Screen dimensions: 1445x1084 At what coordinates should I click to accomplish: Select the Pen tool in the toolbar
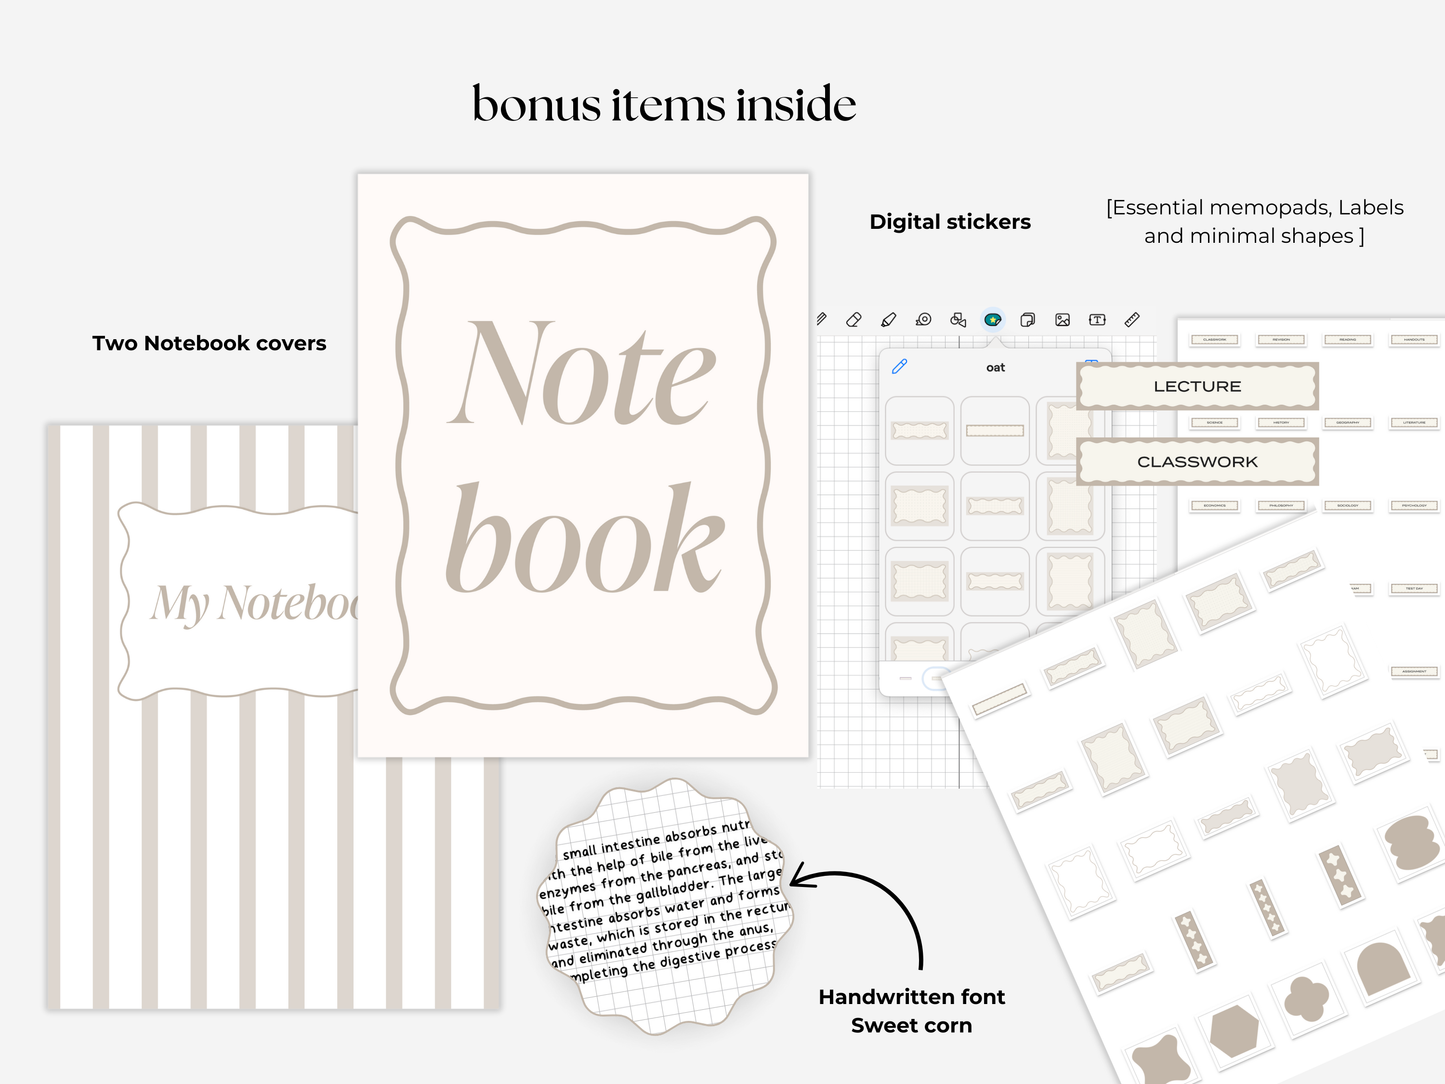pos(822,319)
